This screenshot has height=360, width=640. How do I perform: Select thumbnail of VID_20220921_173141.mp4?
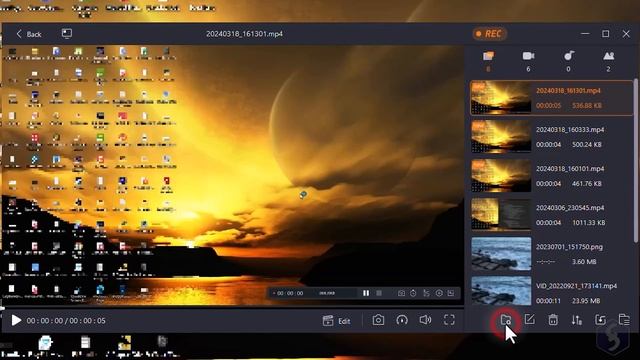coord(501,291)
